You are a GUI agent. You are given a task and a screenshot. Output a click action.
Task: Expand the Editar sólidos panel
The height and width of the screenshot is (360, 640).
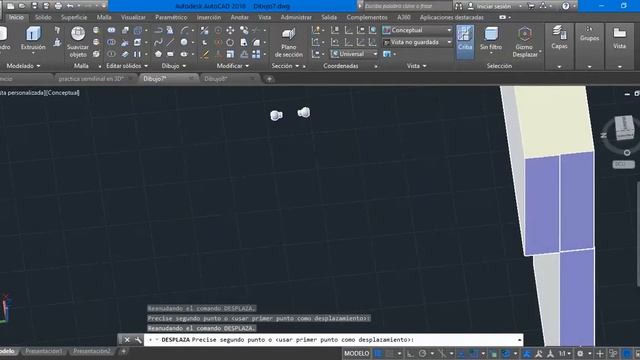[127, 66]
